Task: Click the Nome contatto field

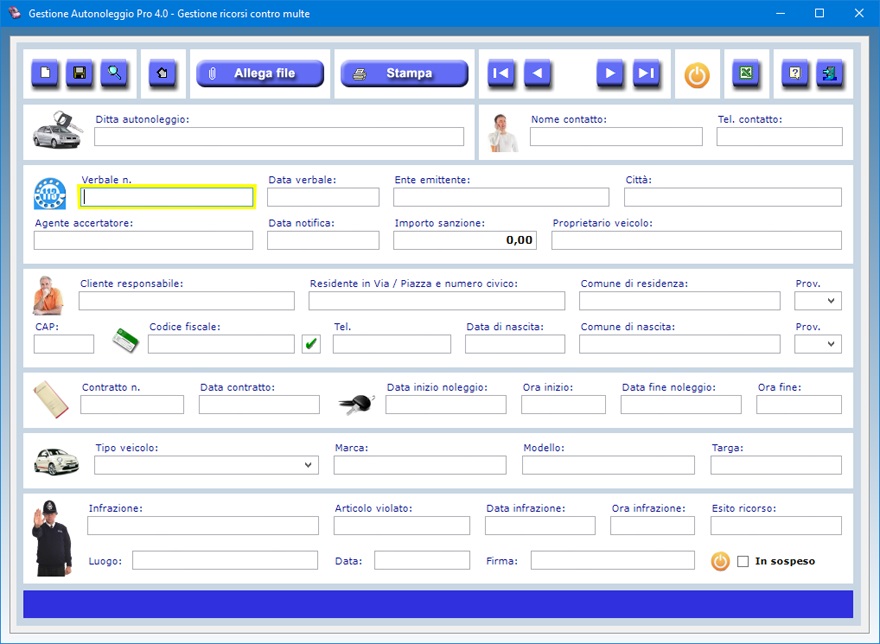Action: pyautogui.click(x=616, y=136)
